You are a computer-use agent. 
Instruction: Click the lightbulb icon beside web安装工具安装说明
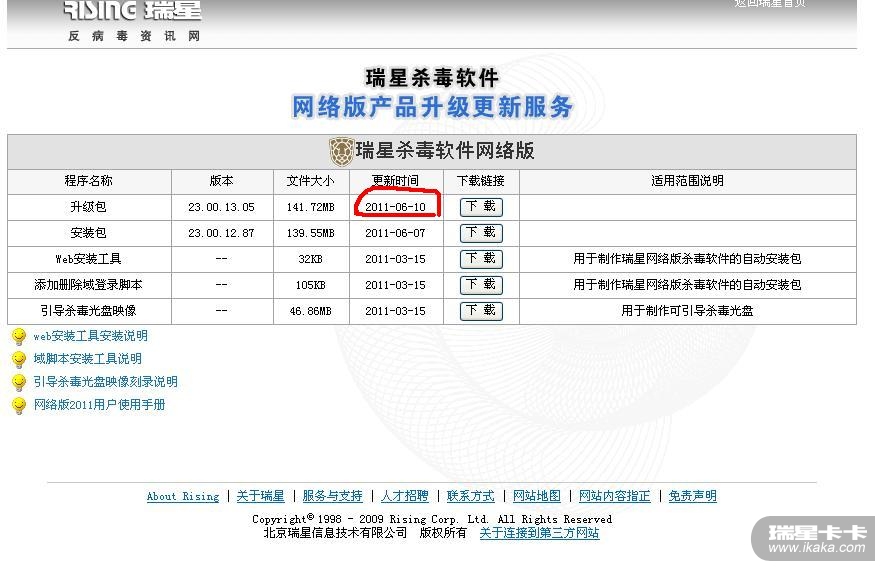[19, 336]
